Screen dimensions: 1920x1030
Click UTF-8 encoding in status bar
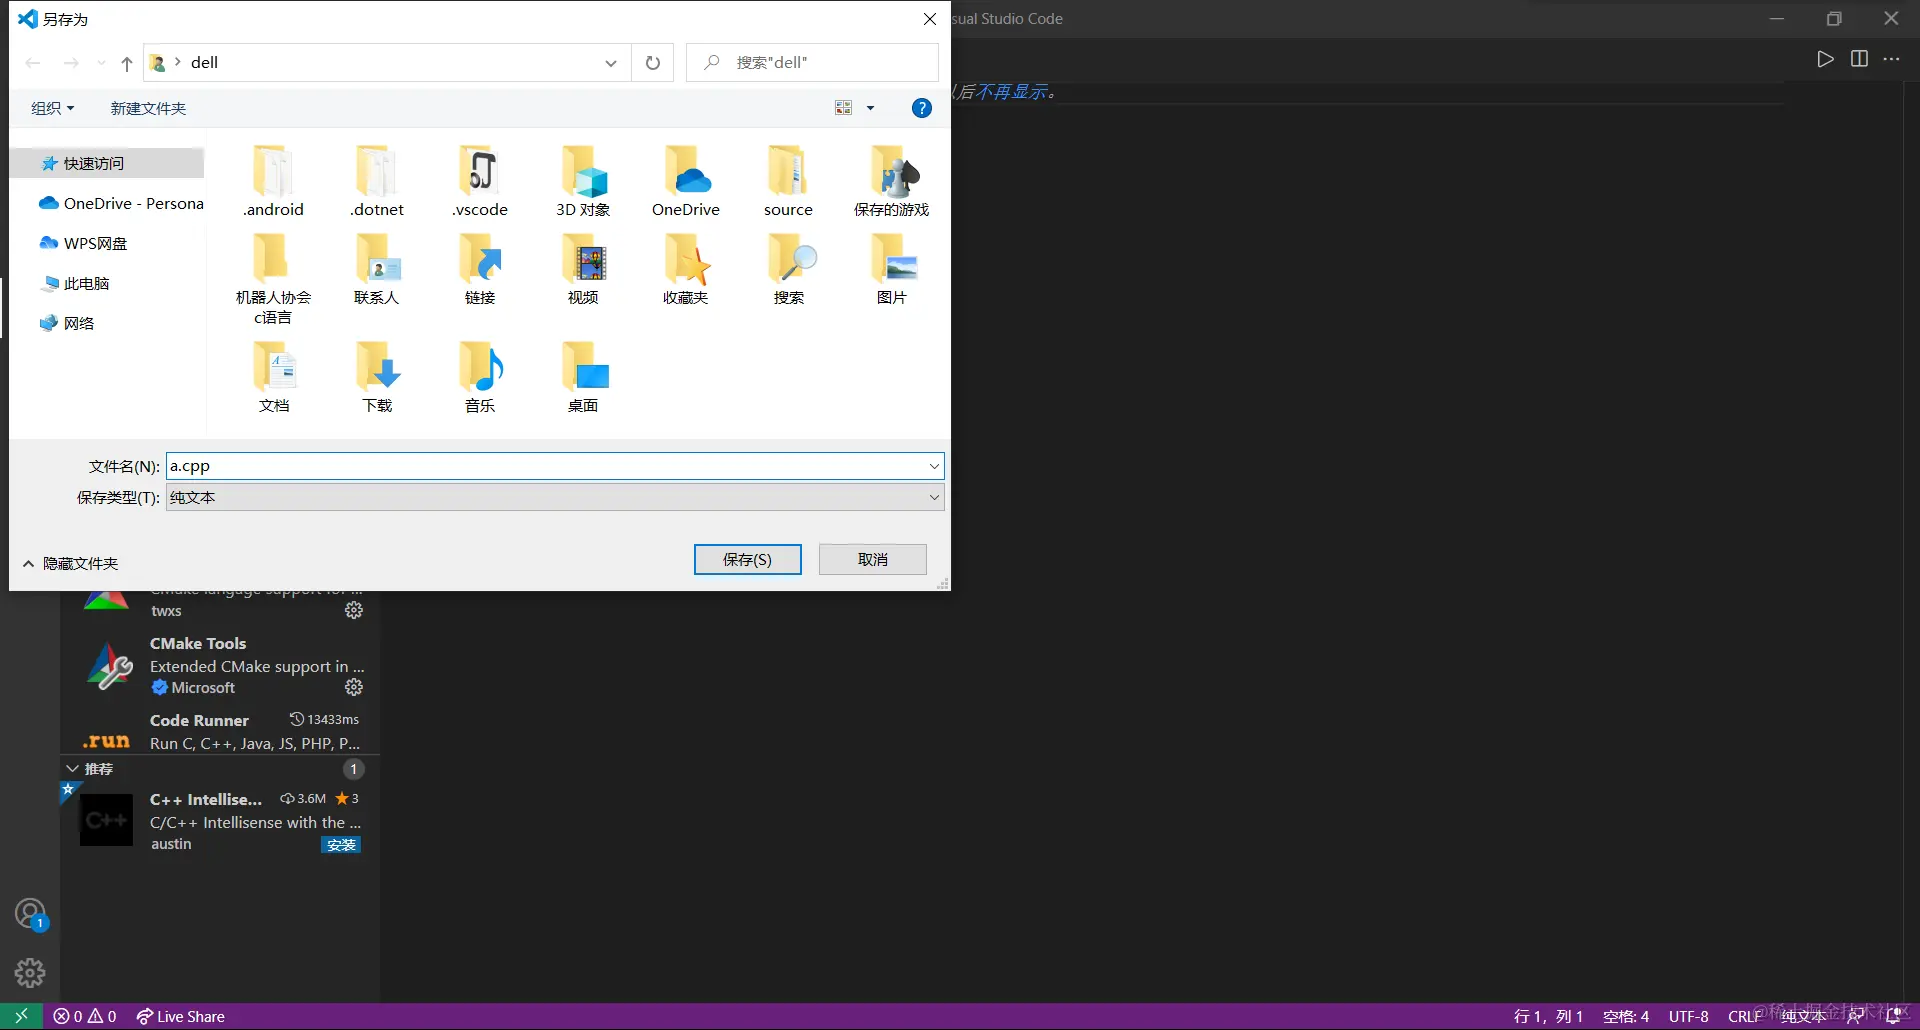click(x=1688, y=1016)
